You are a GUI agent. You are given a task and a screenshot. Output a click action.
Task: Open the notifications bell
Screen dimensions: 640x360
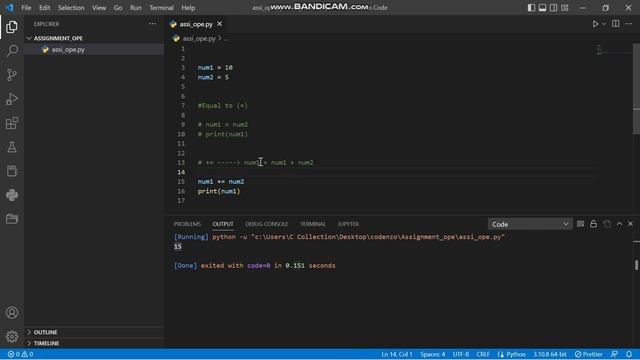coord(629,354)
